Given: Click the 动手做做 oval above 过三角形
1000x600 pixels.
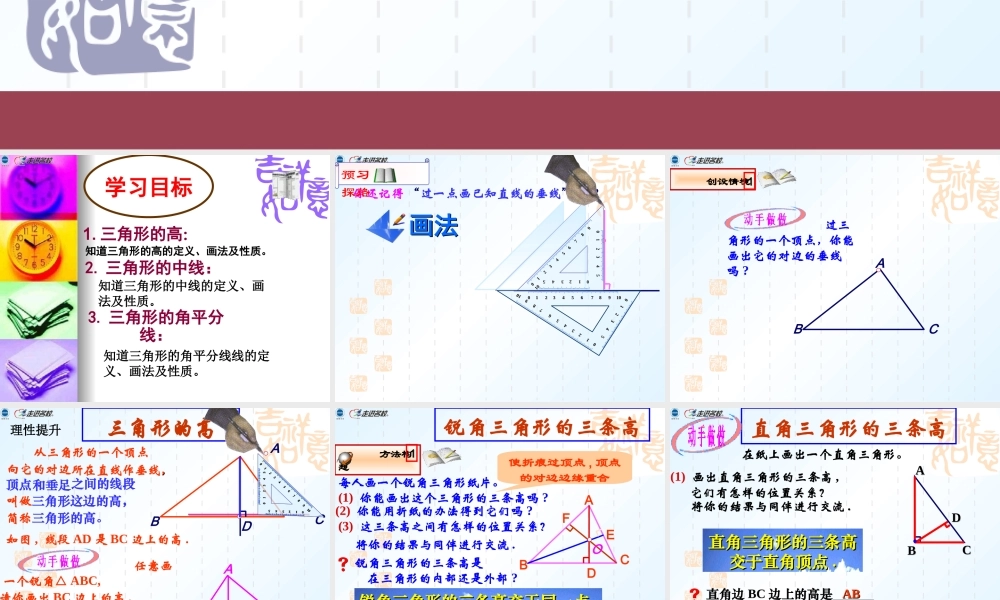Looking at the screenshot, I should pos(765,219).
